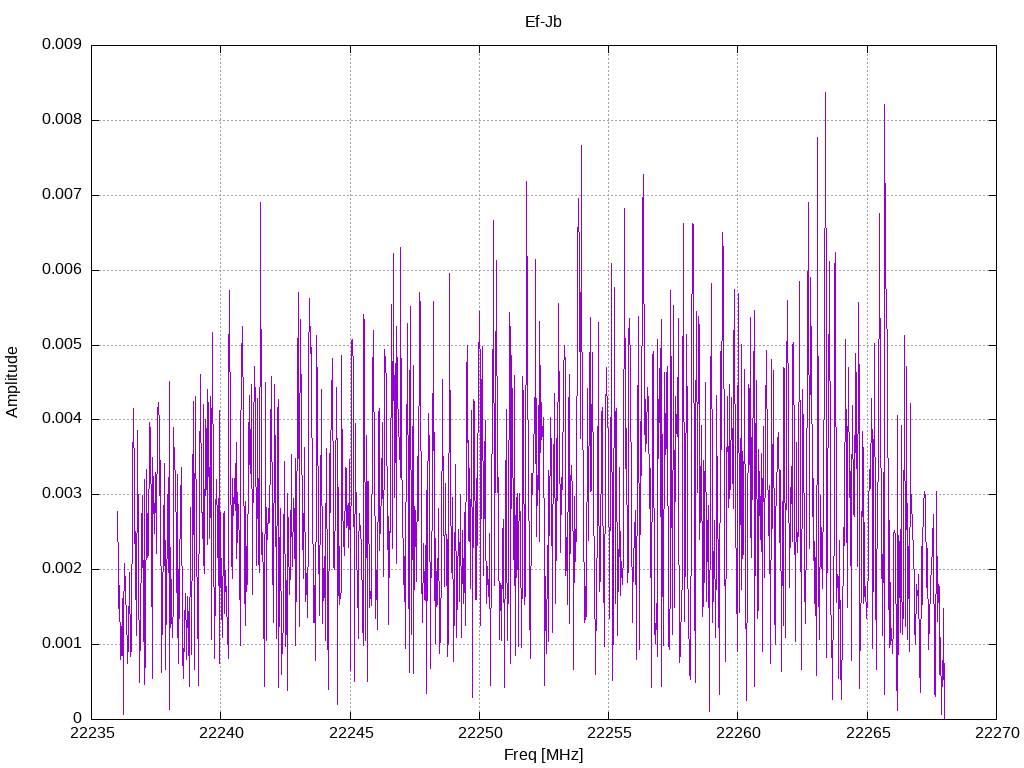Viewport: 1024px width, 768px height.
Task: Click y-axis tick label 0.007
Action: coord(62,195)
